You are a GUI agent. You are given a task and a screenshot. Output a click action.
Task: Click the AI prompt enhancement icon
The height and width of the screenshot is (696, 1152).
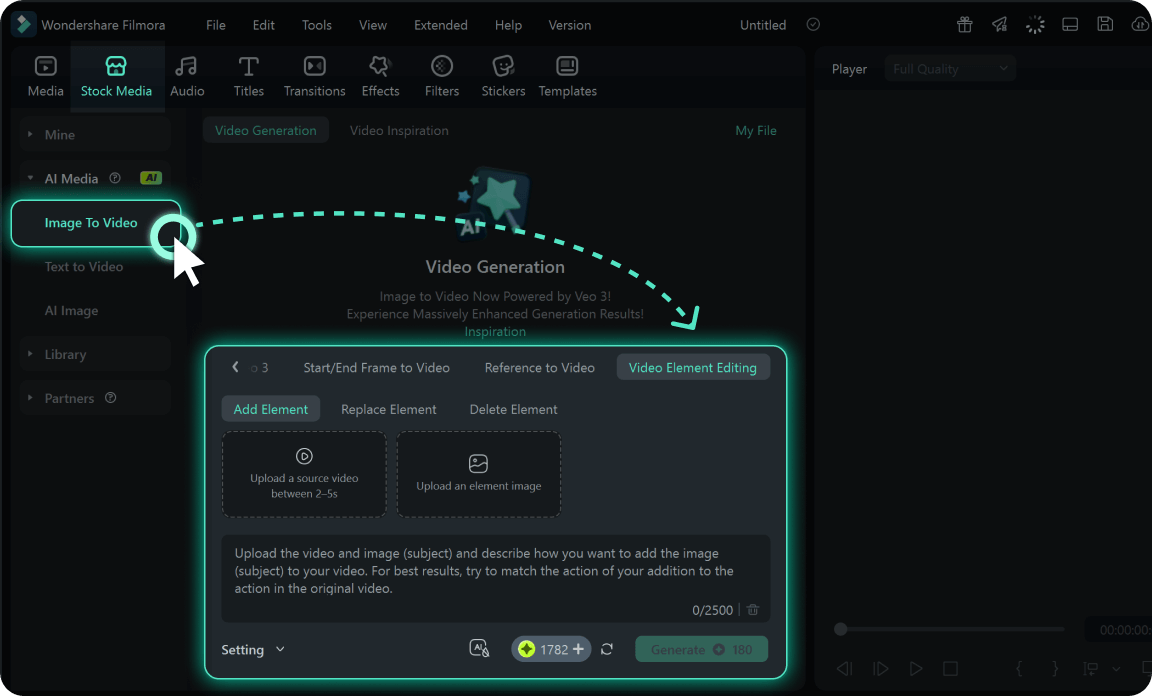(x=479, y=648)
